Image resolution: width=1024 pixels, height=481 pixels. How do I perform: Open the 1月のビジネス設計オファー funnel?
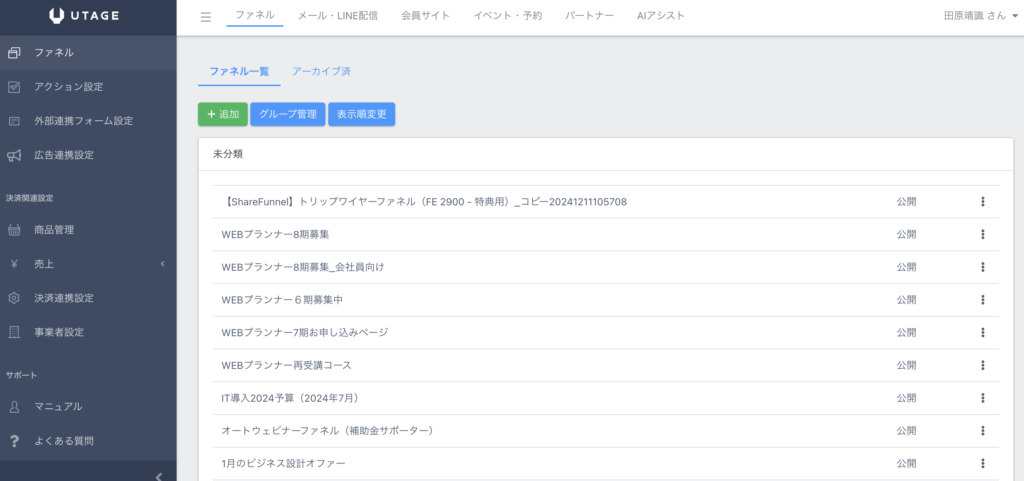click(x=283, y=463)
